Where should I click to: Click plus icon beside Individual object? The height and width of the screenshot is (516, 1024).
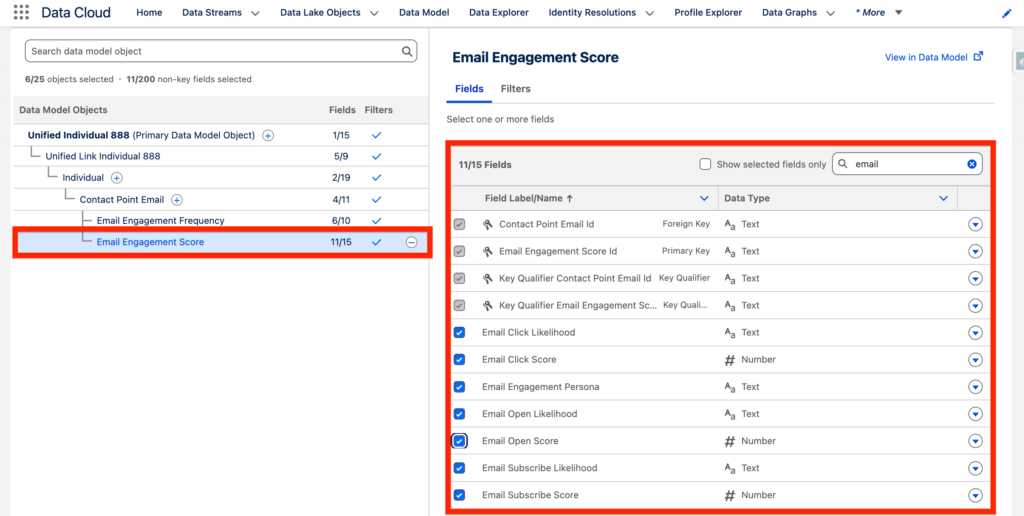click(117, 178)
